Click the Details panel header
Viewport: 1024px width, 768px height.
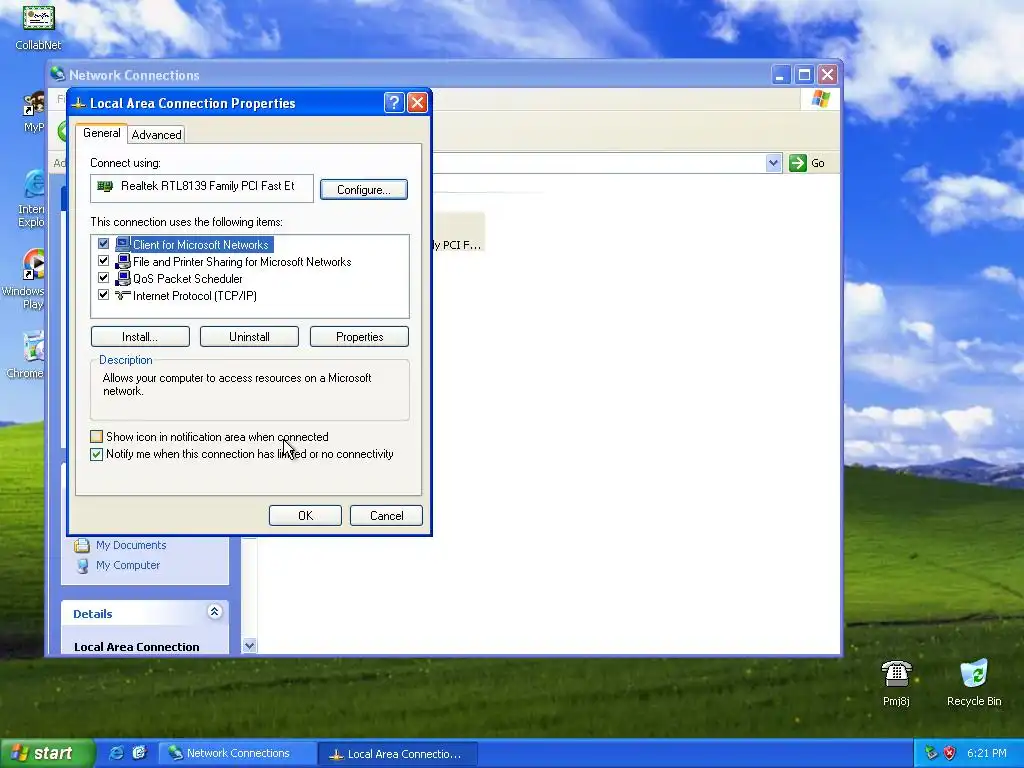(144, 613)
